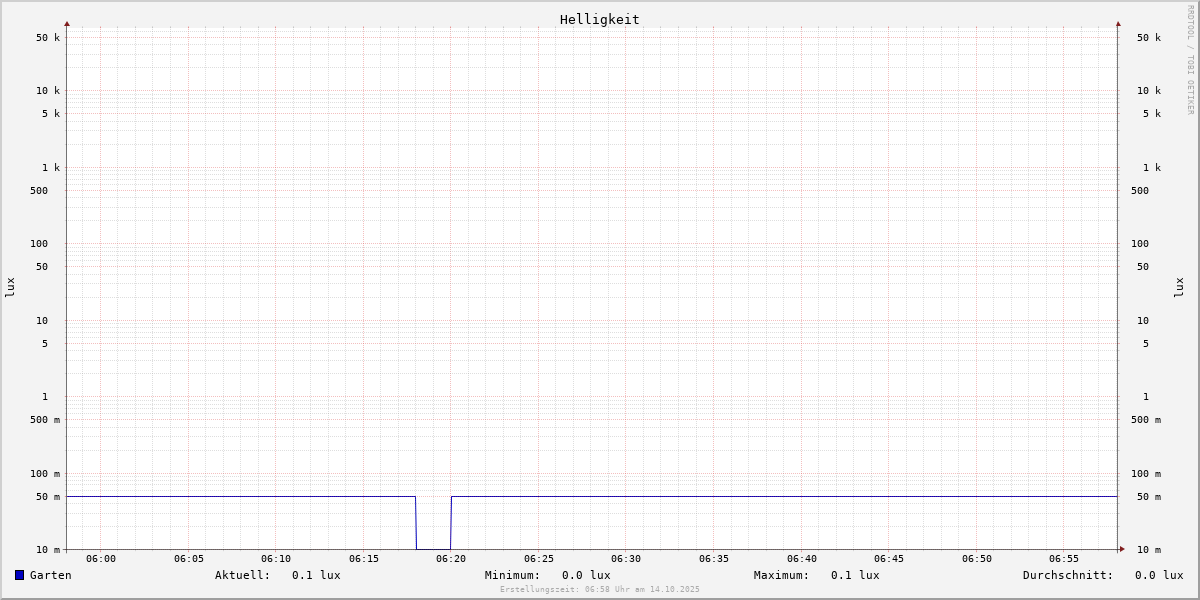Click the red arrow atop the left y-axis
1200x600 pixels.
67,23
